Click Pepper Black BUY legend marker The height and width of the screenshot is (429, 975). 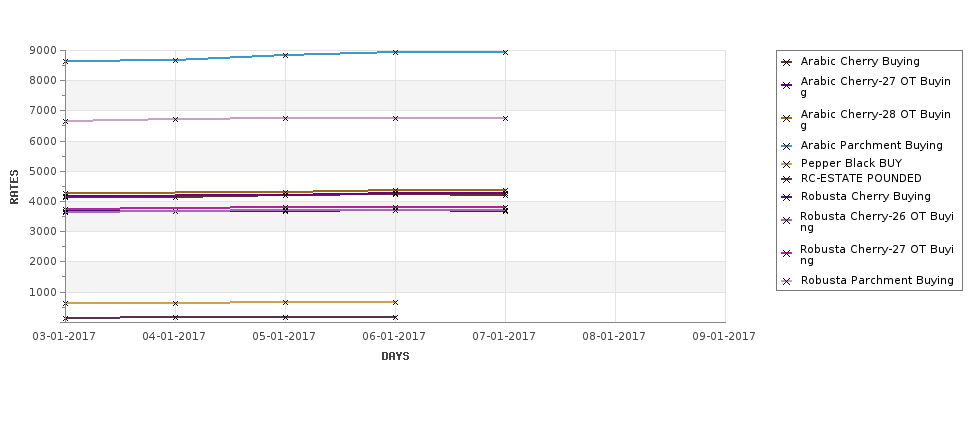tap(787, 164)
